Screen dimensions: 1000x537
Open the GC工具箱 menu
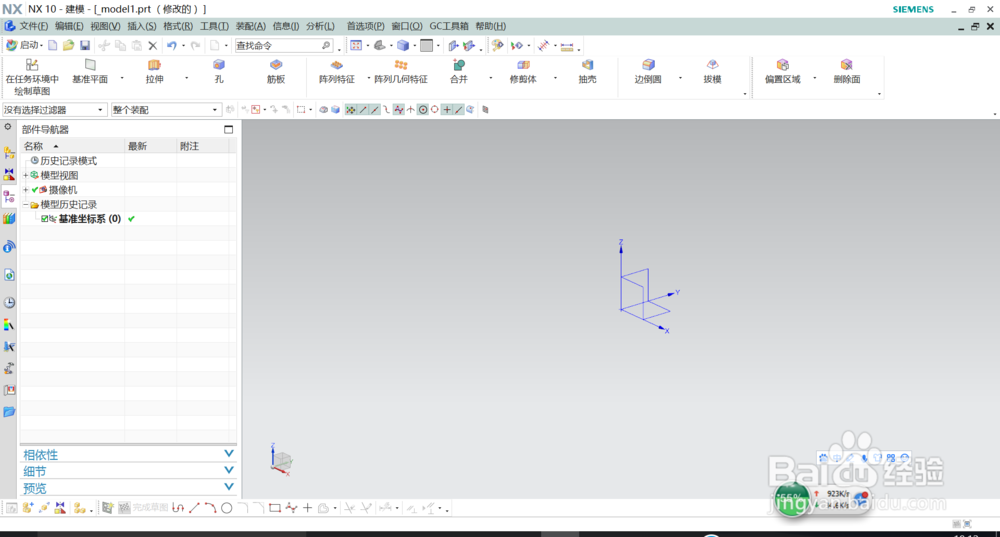(448, 26)
